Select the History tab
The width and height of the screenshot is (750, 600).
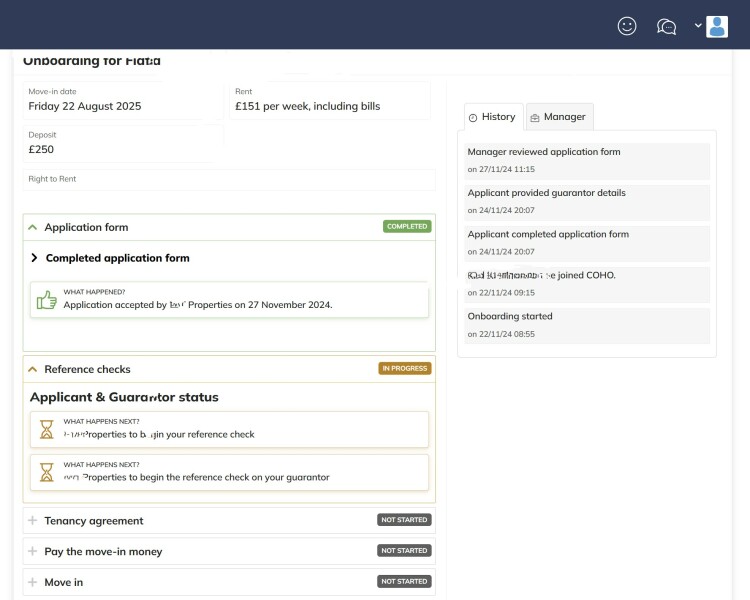point(494,117)
